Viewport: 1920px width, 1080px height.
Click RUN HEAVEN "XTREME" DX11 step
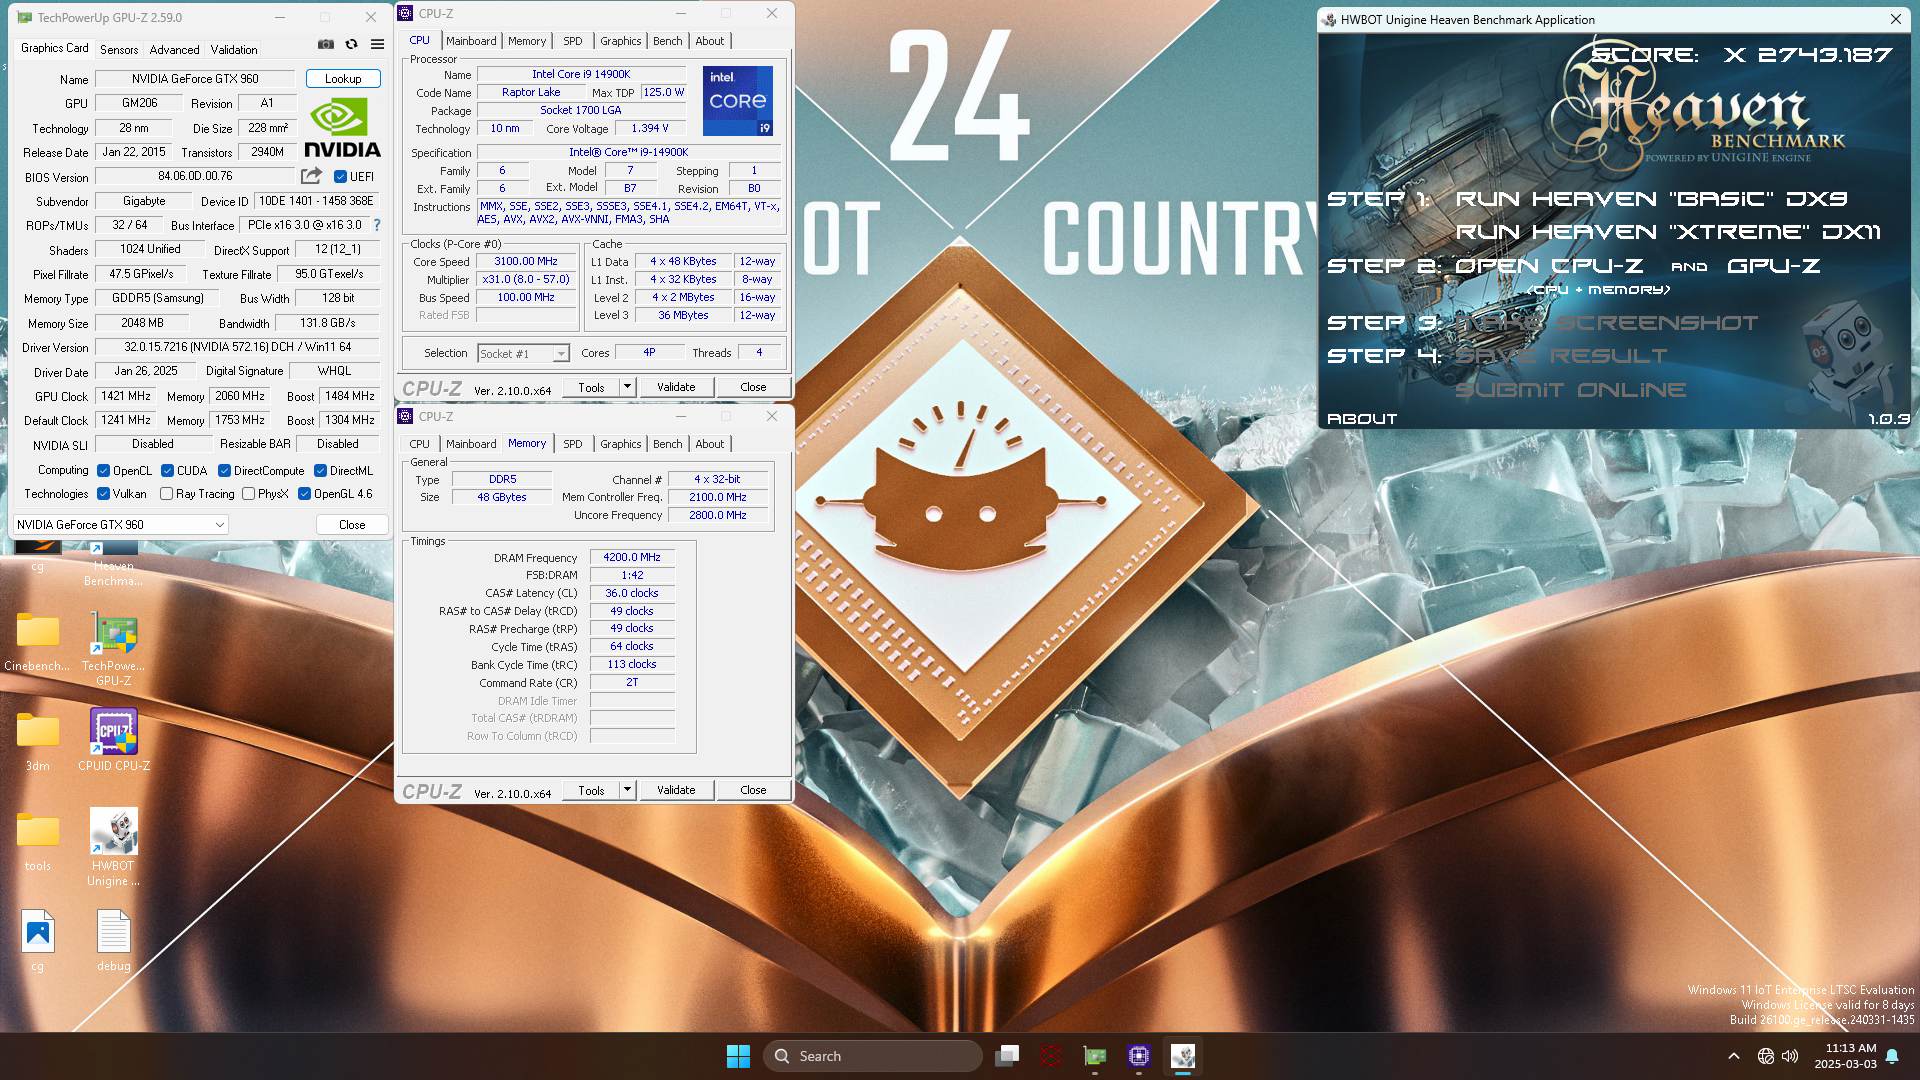pos(1668,232)
